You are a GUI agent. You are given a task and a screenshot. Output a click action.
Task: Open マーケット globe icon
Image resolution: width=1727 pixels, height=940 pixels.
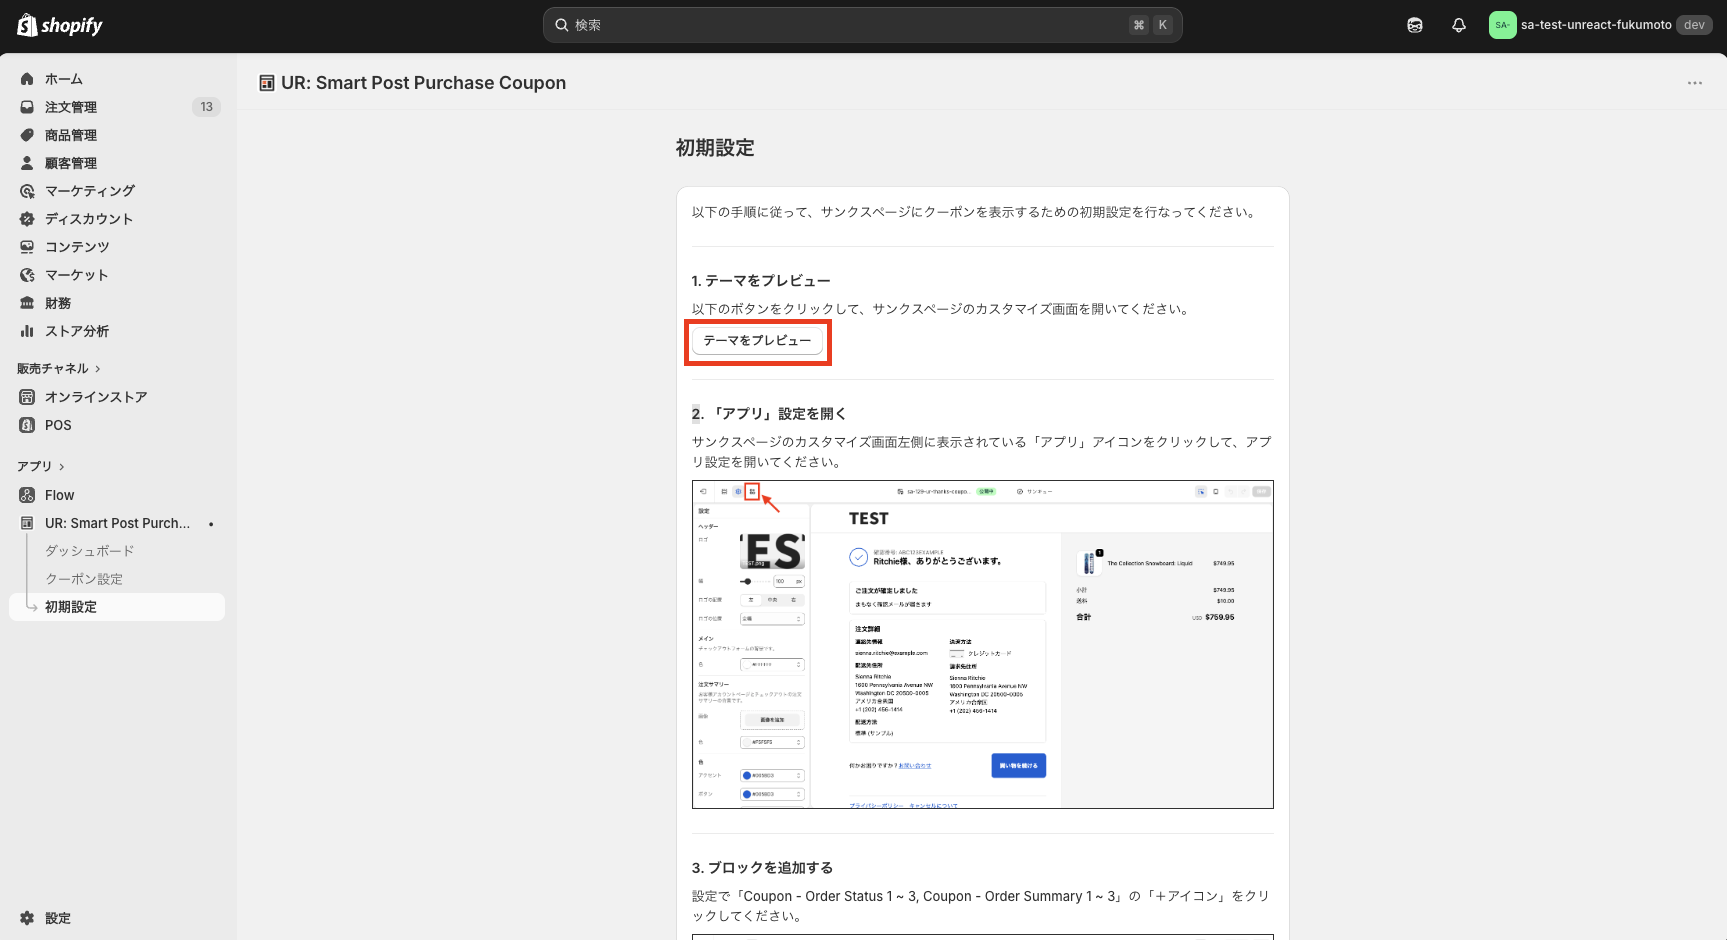click(27, 275)
